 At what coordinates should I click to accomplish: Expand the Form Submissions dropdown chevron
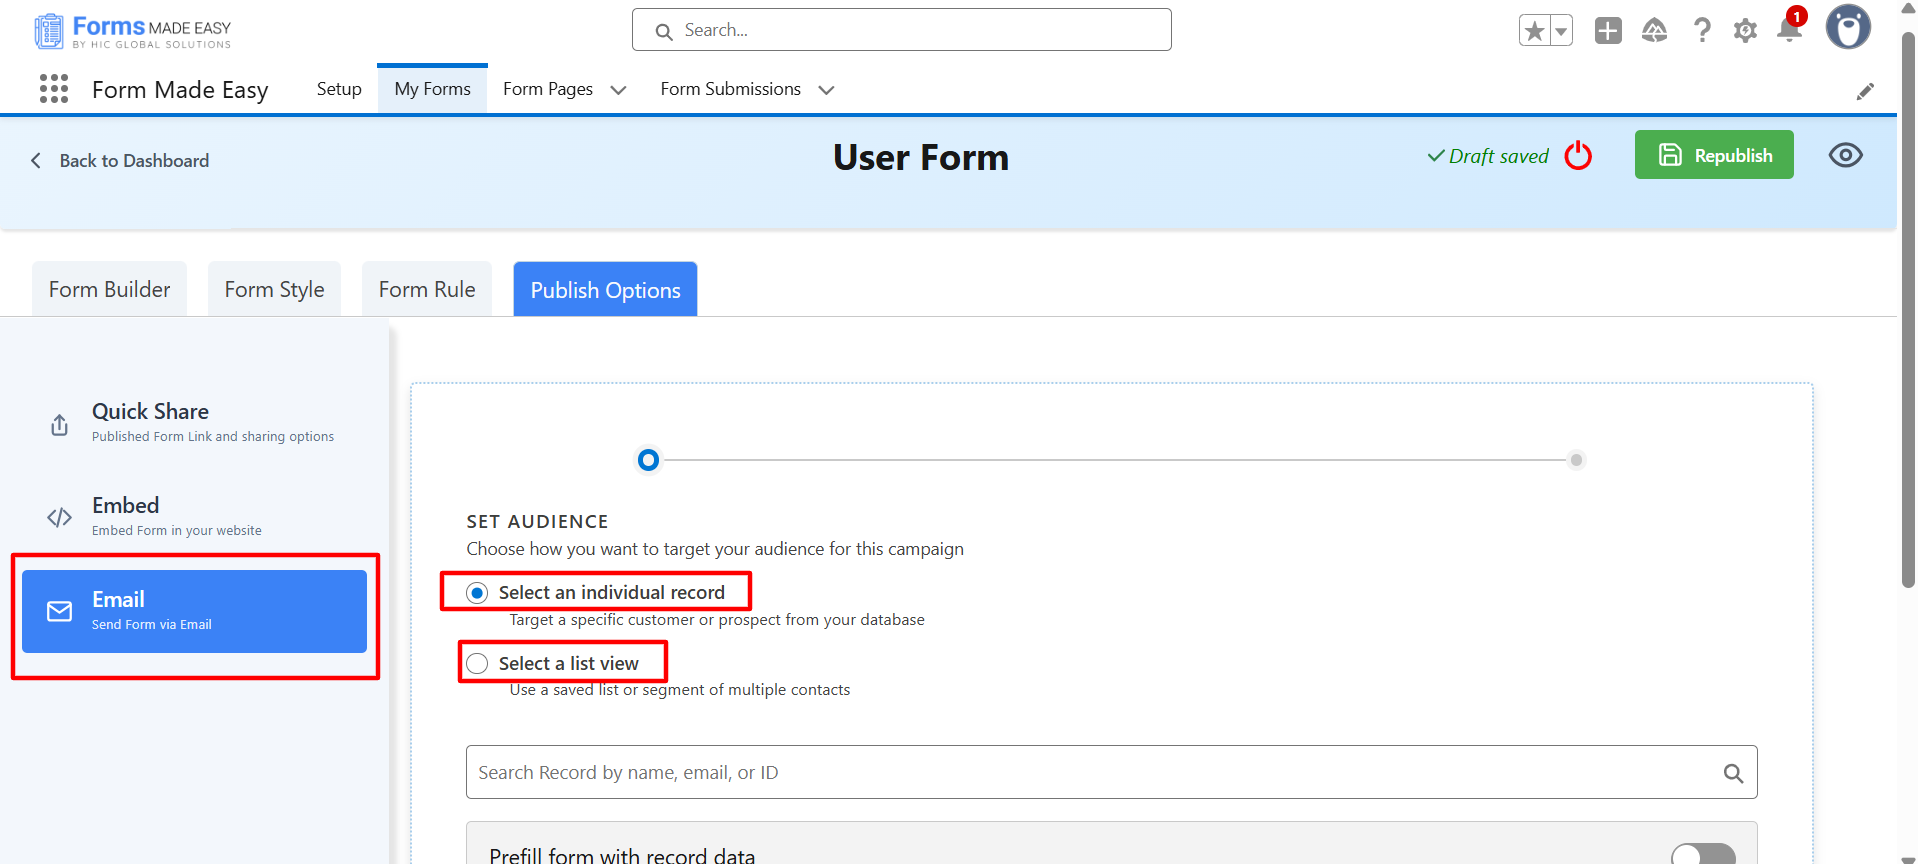pos(826,90)
